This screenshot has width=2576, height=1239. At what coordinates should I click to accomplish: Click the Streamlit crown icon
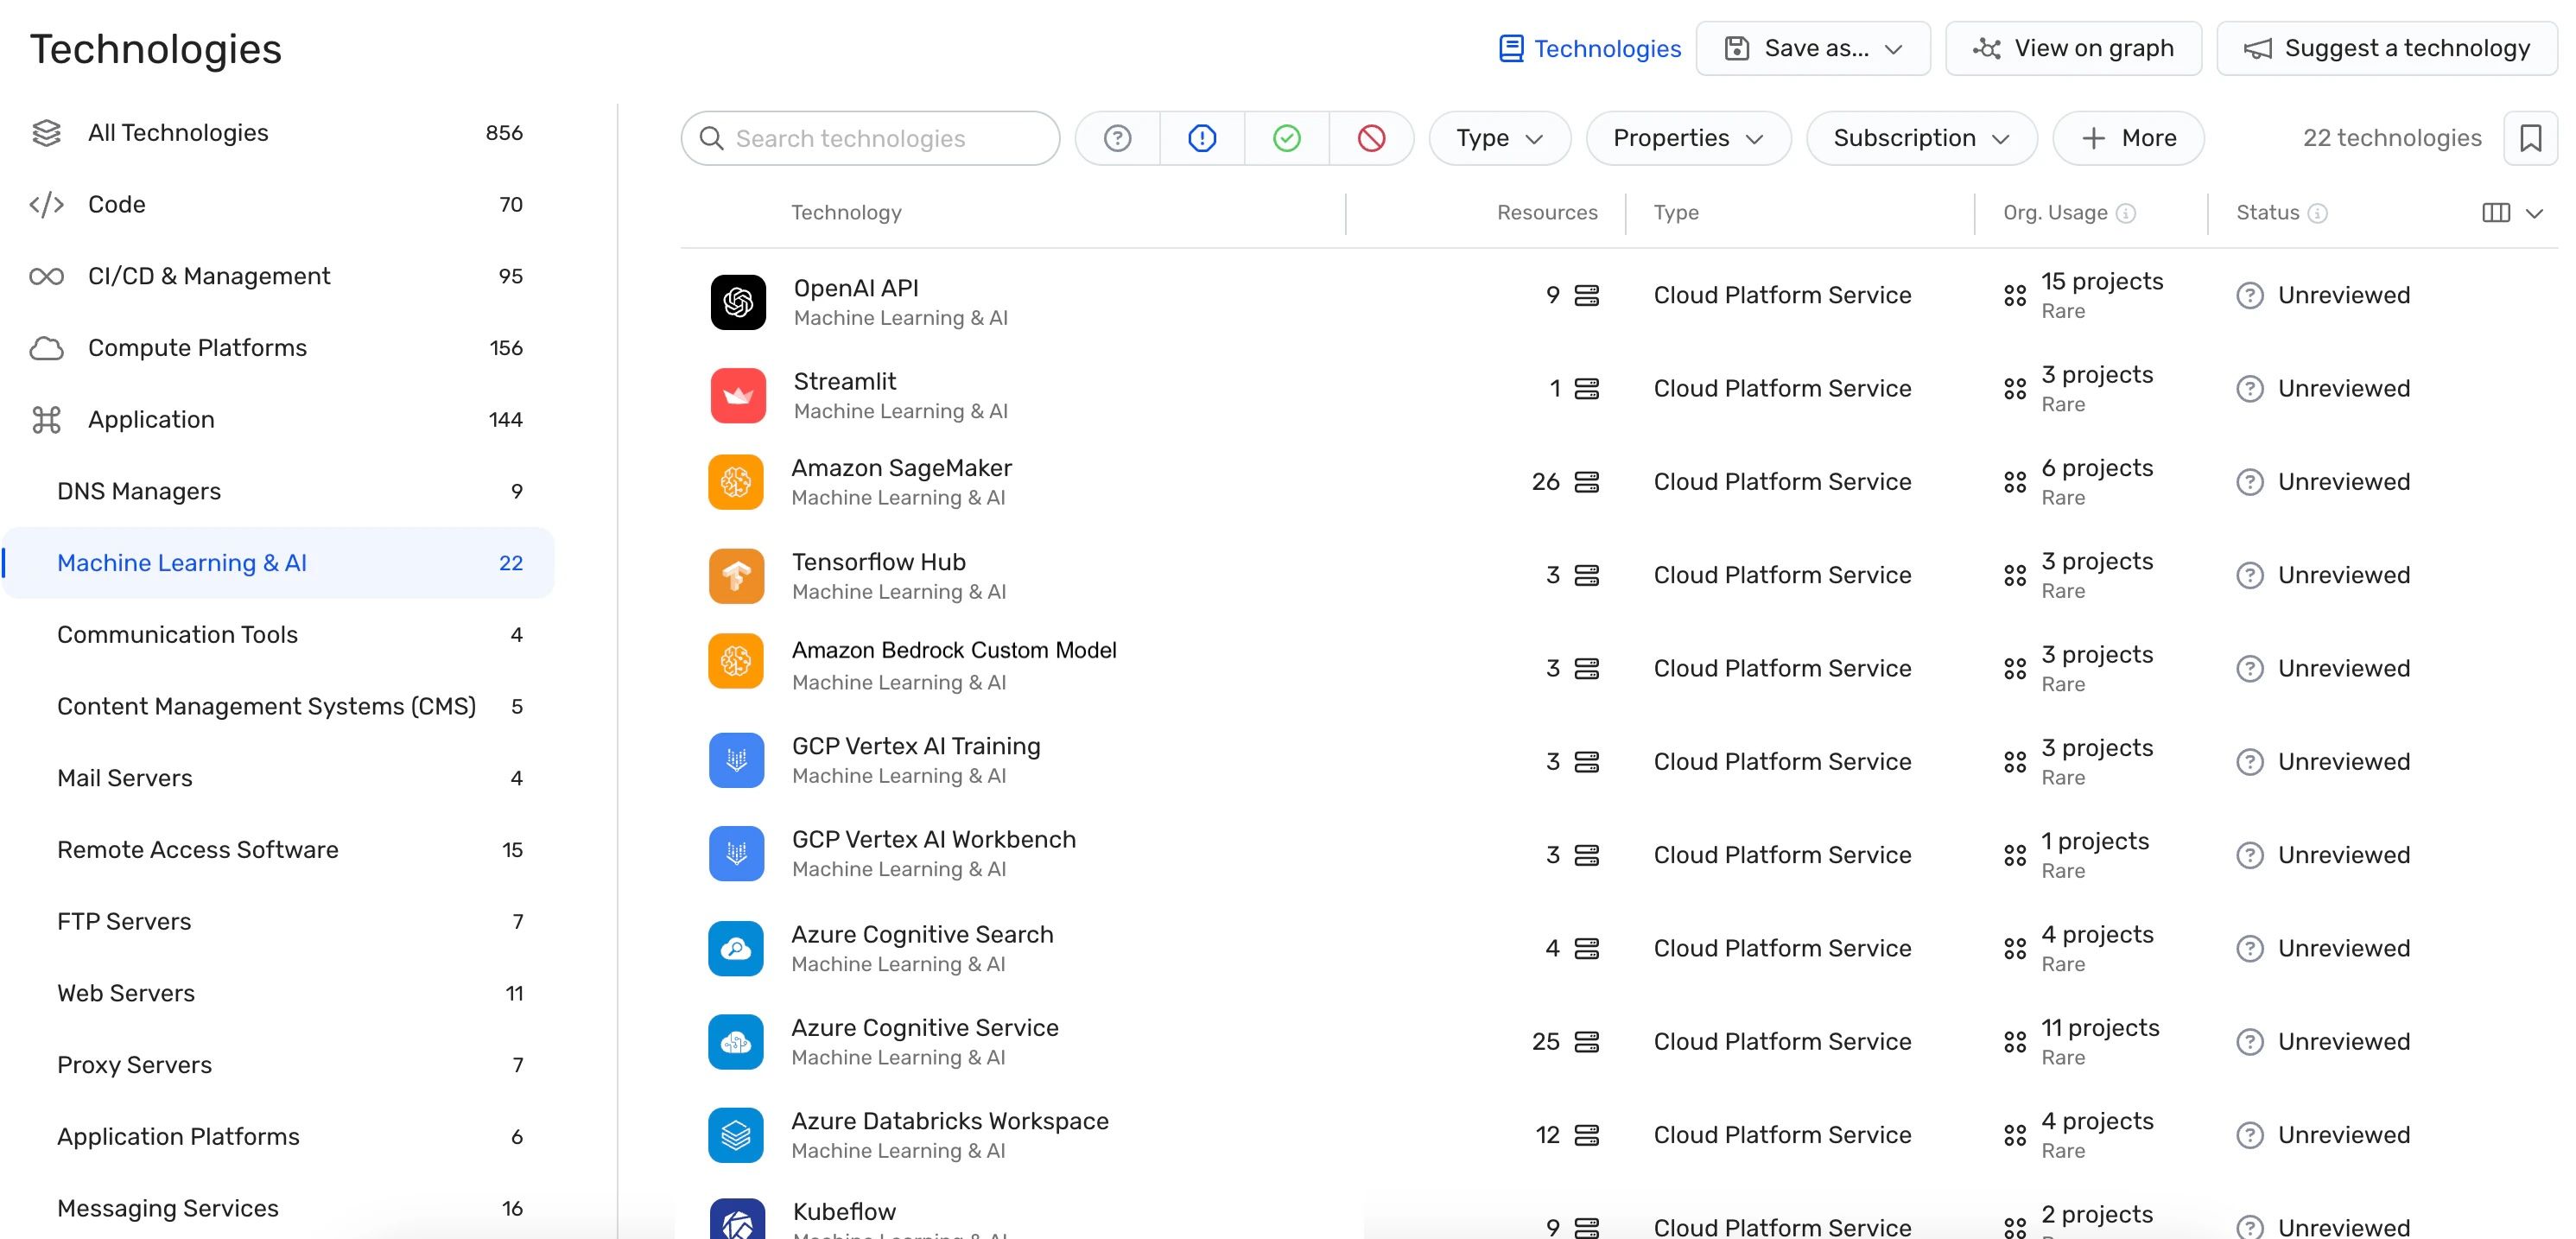738,395
